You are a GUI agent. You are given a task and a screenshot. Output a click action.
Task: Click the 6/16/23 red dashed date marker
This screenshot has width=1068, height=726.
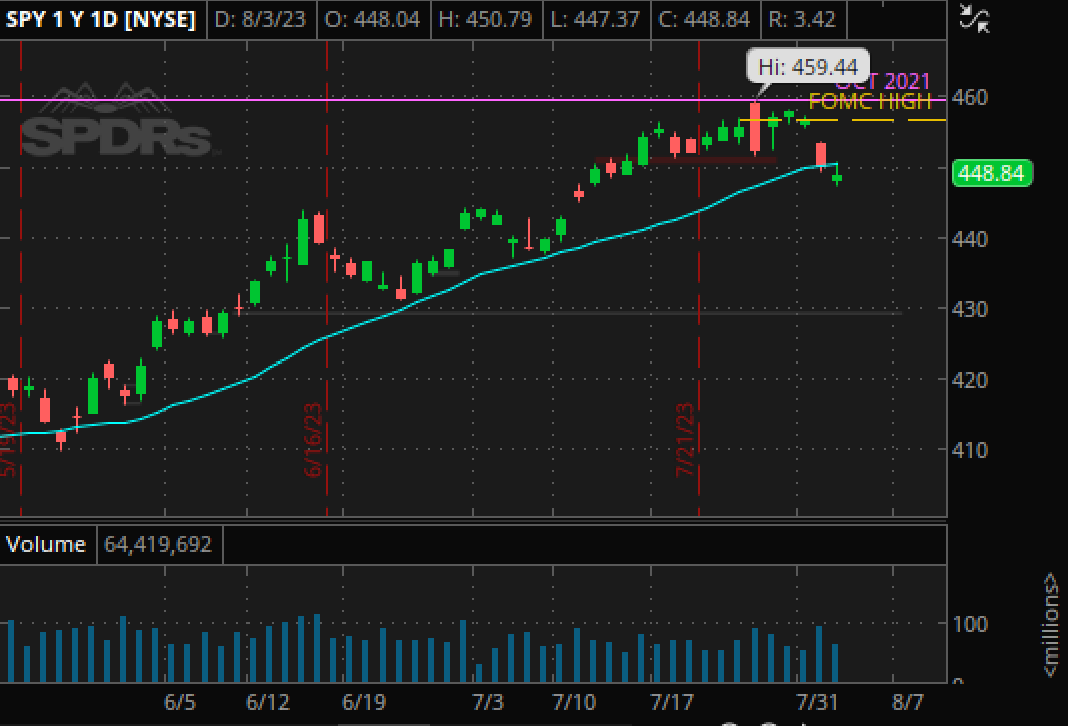314,440
